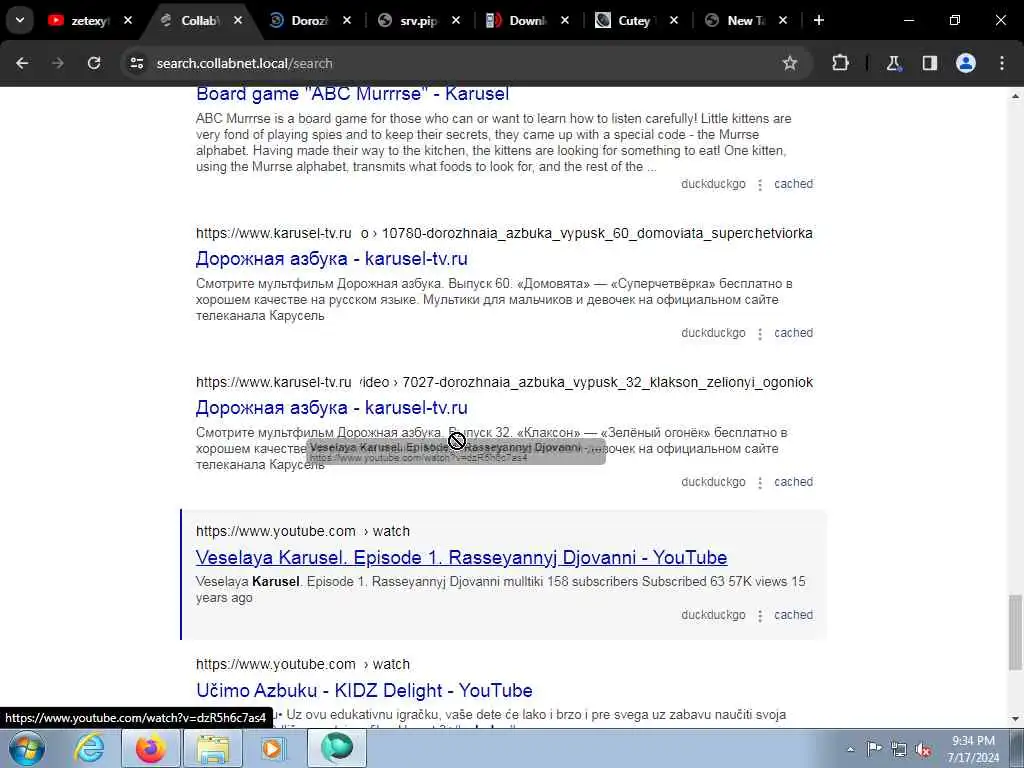1024x768 pixels.
Task: Click the address bar URL
Action: coord(244,63)
